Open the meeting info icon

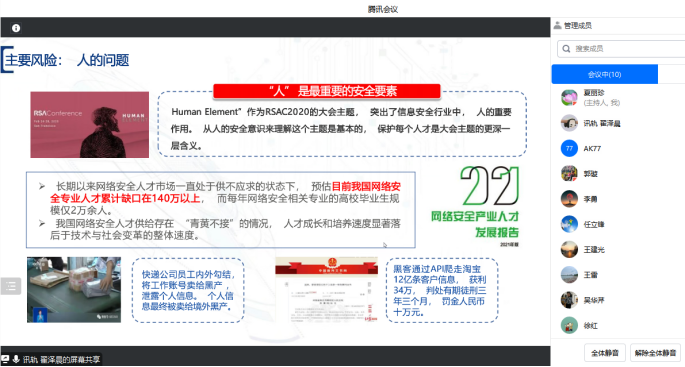coord(16,28)
